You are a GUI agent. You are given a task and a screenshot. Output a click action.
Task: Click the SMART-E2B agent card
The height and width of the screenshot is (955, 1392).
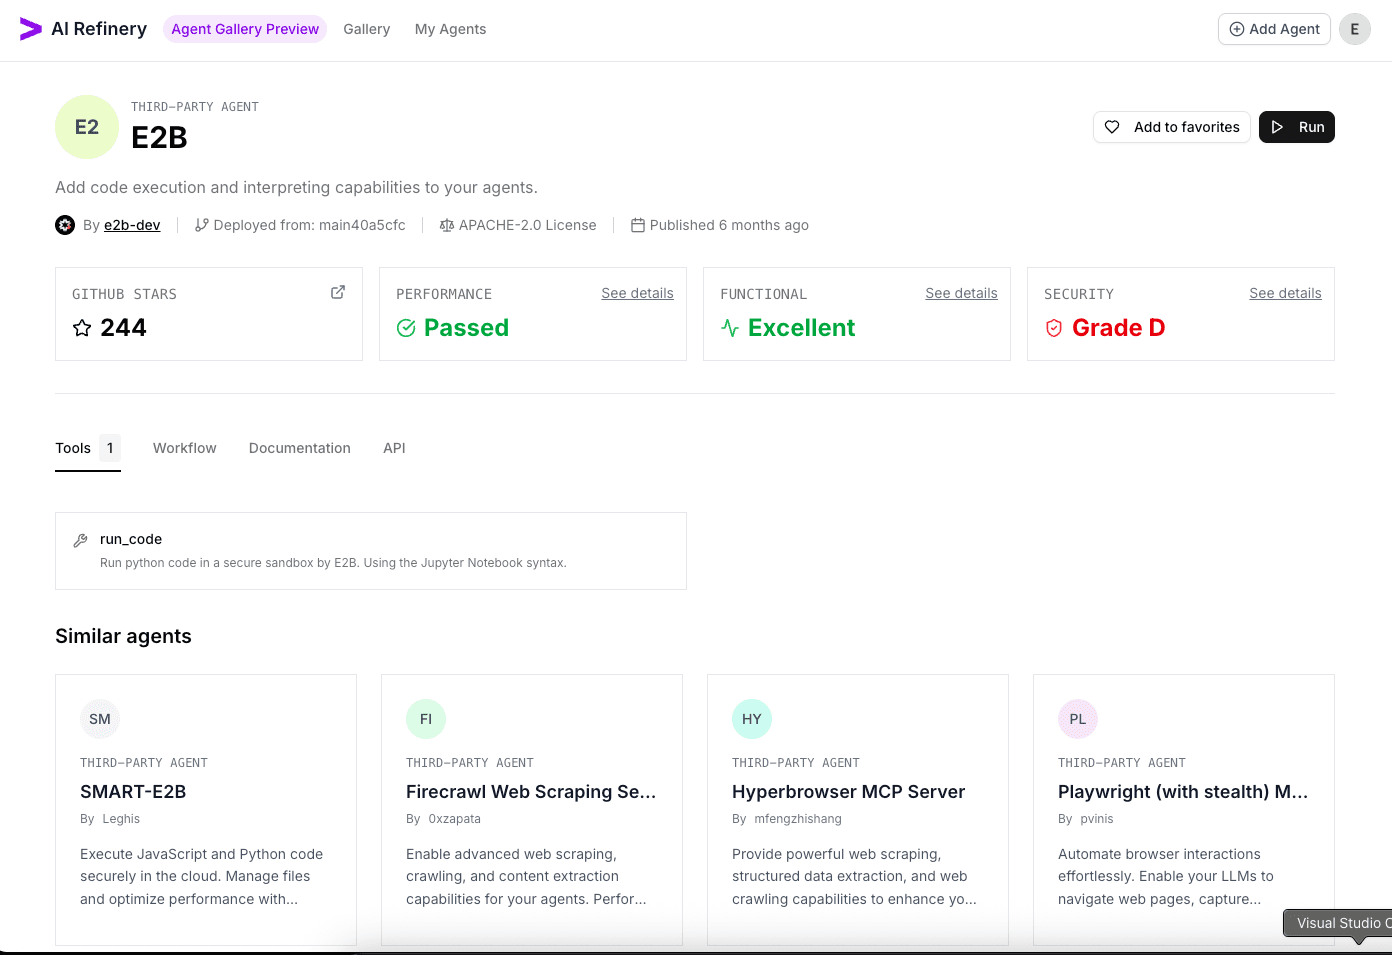[x=205, y=810]
